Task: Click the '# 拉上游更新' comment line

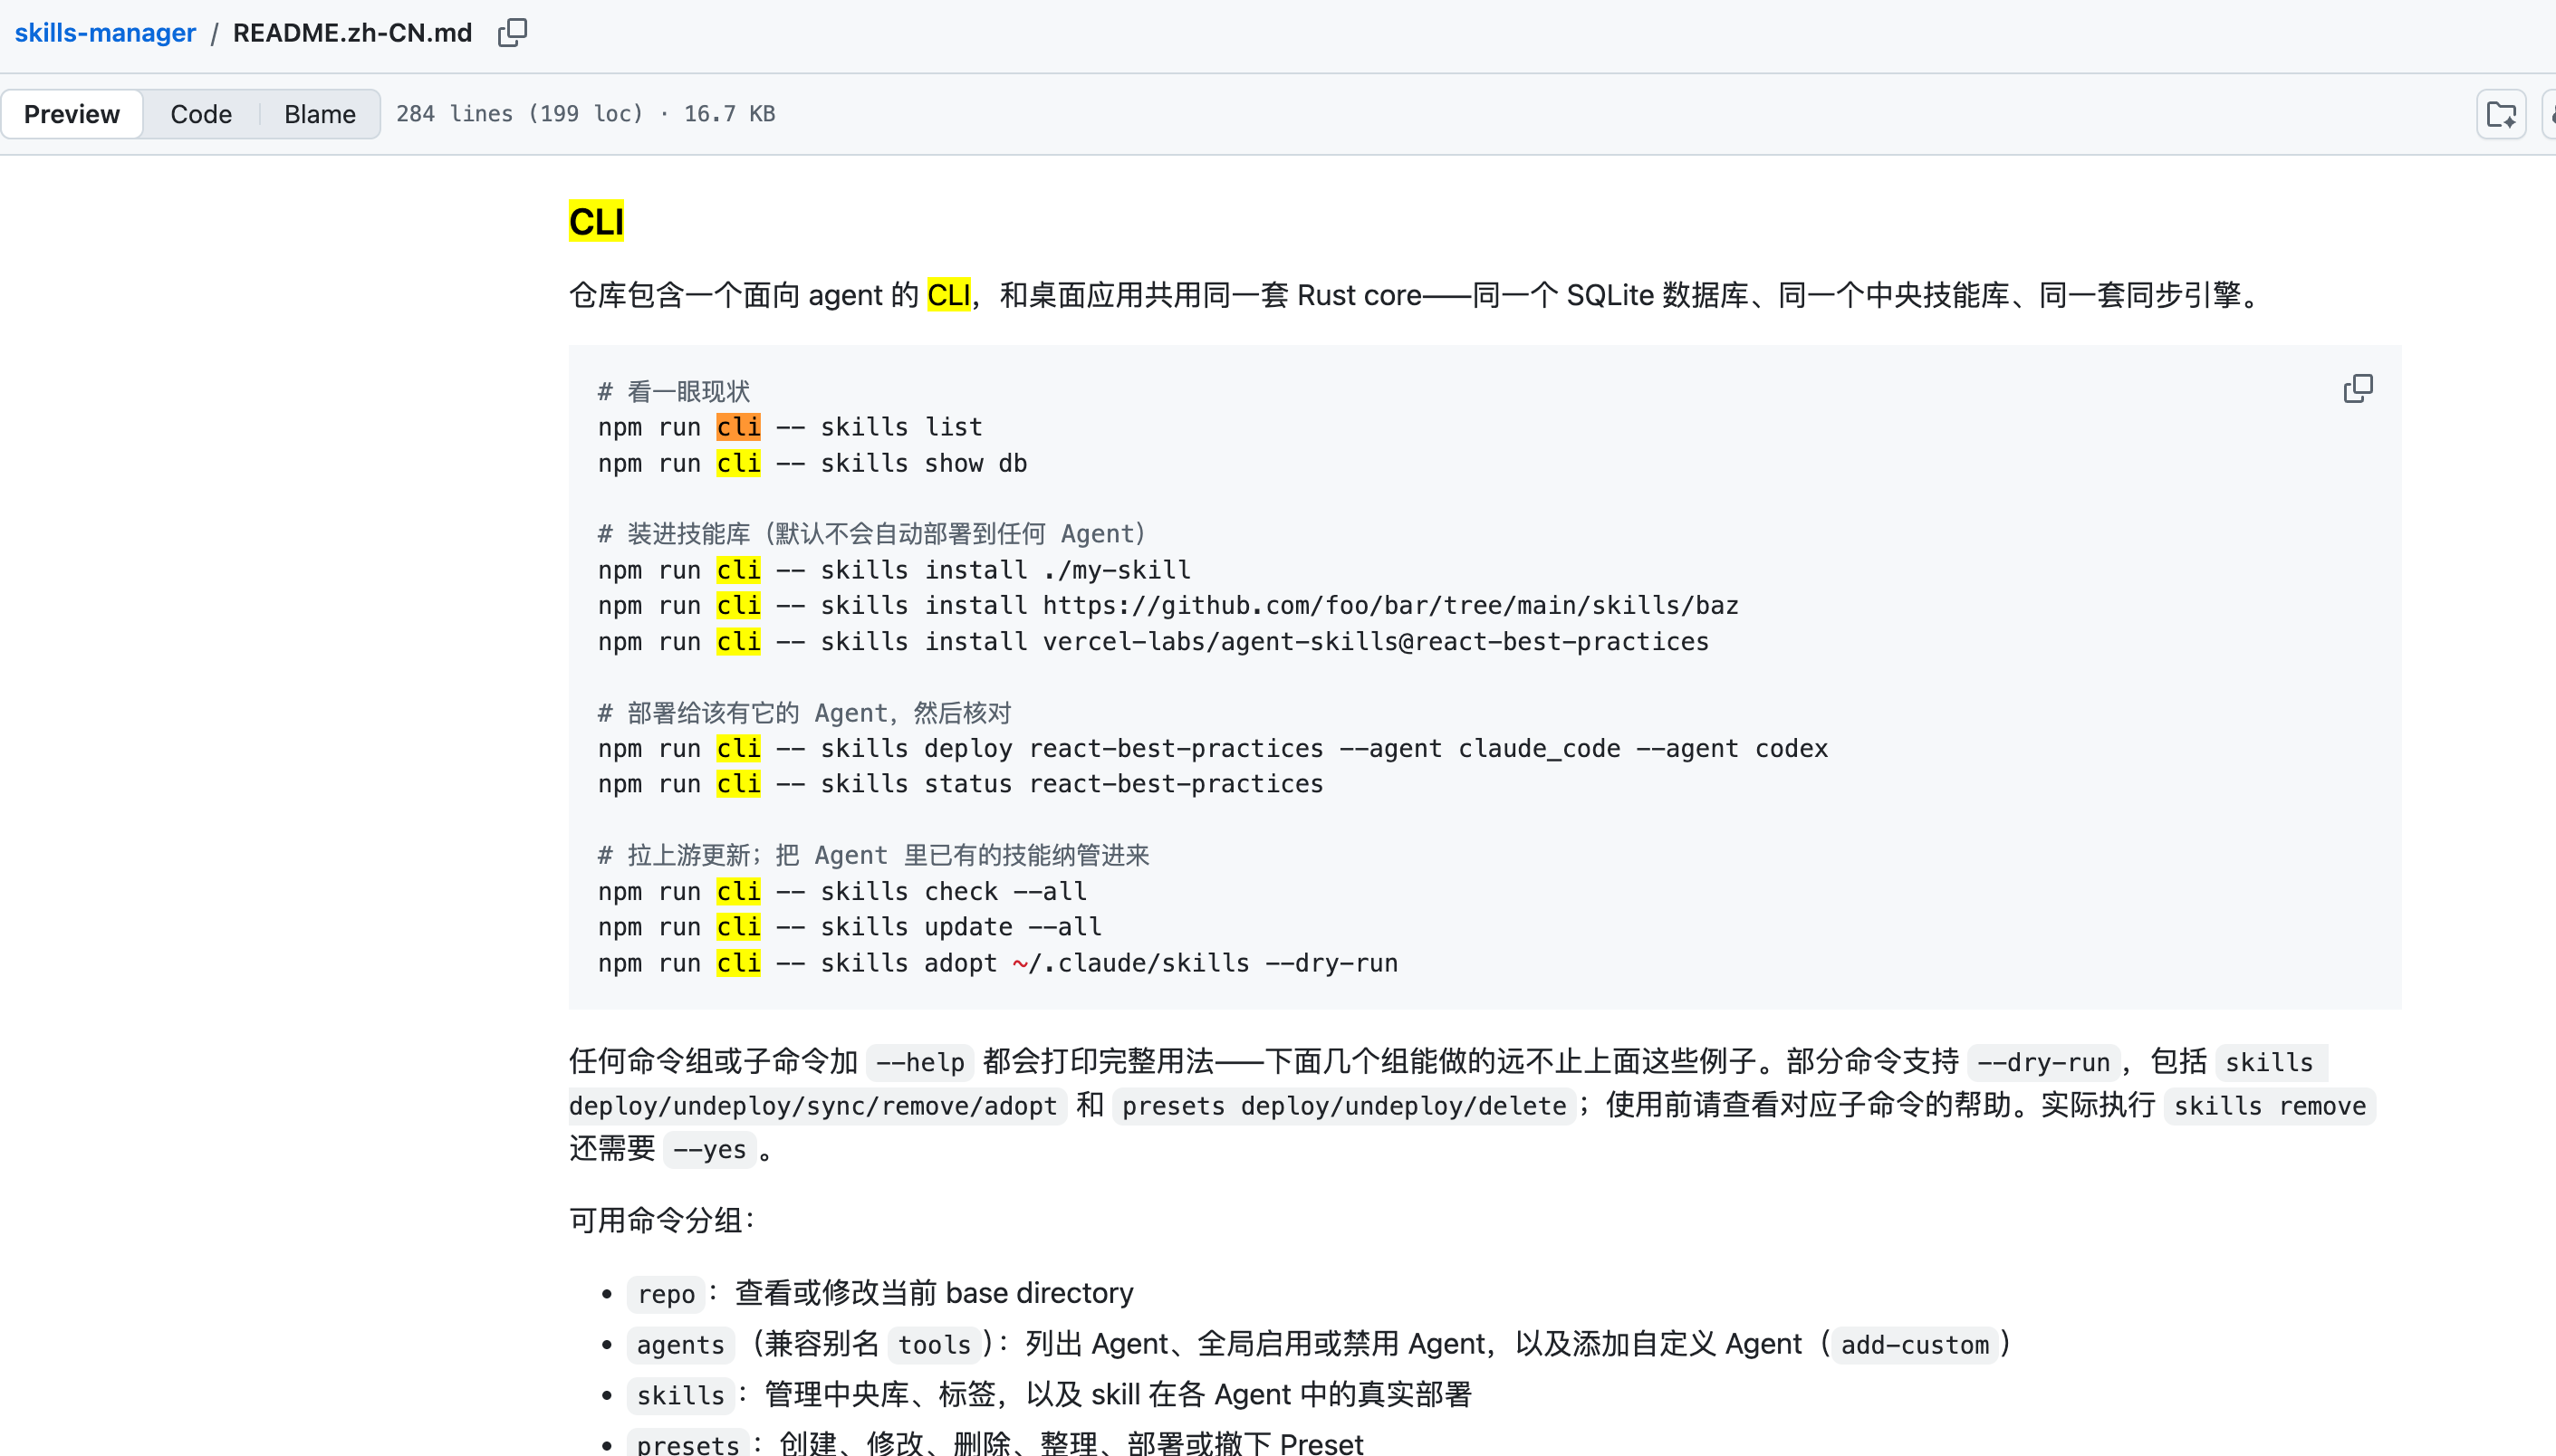Action: (874, 855)
